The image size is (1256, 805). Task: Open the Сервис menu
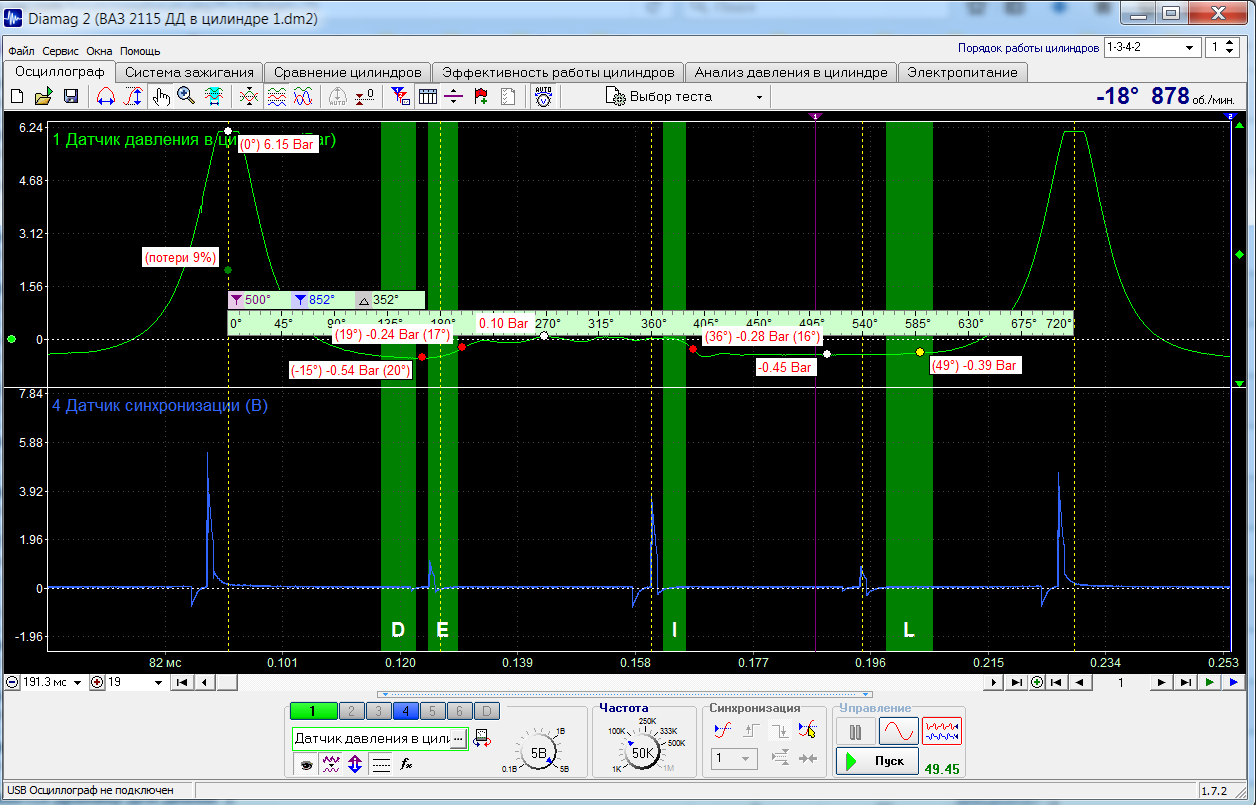pyautogui.click(x=61, y=51)
